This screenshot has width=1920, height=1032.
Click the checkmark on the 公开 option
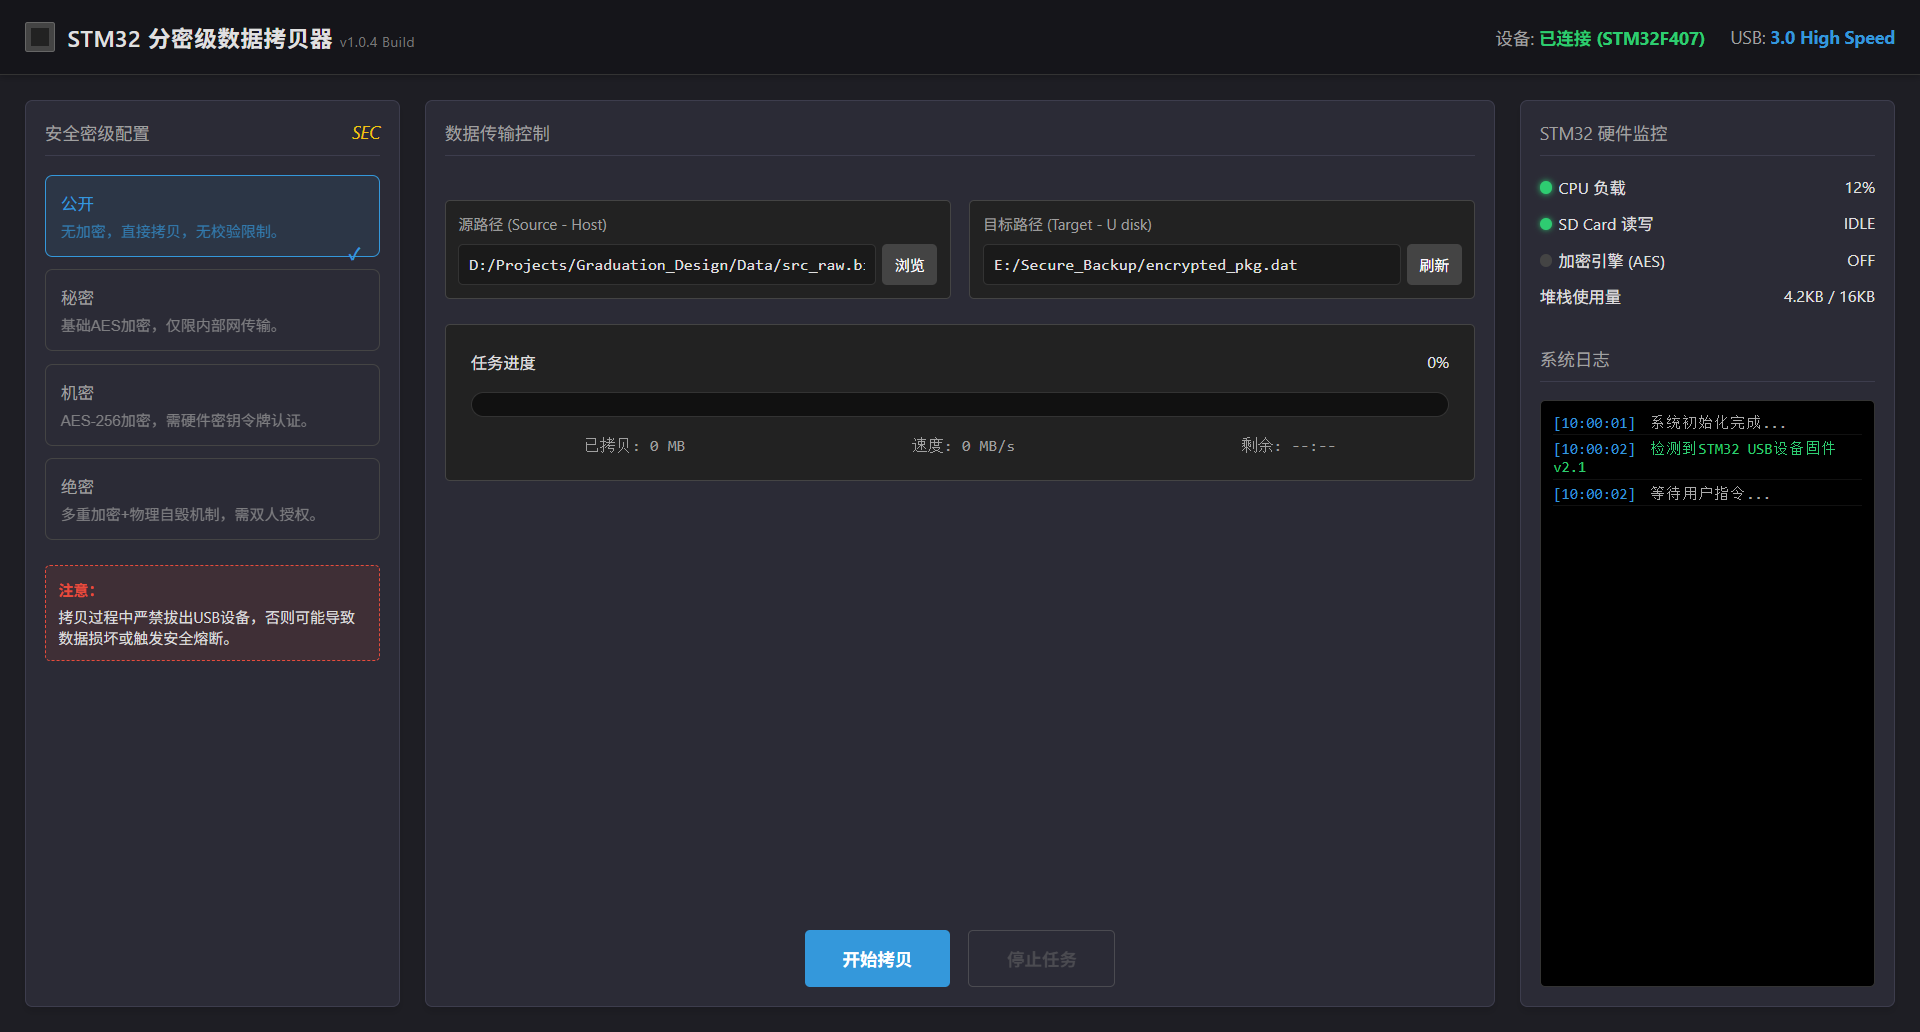click(x=354, y=253)
